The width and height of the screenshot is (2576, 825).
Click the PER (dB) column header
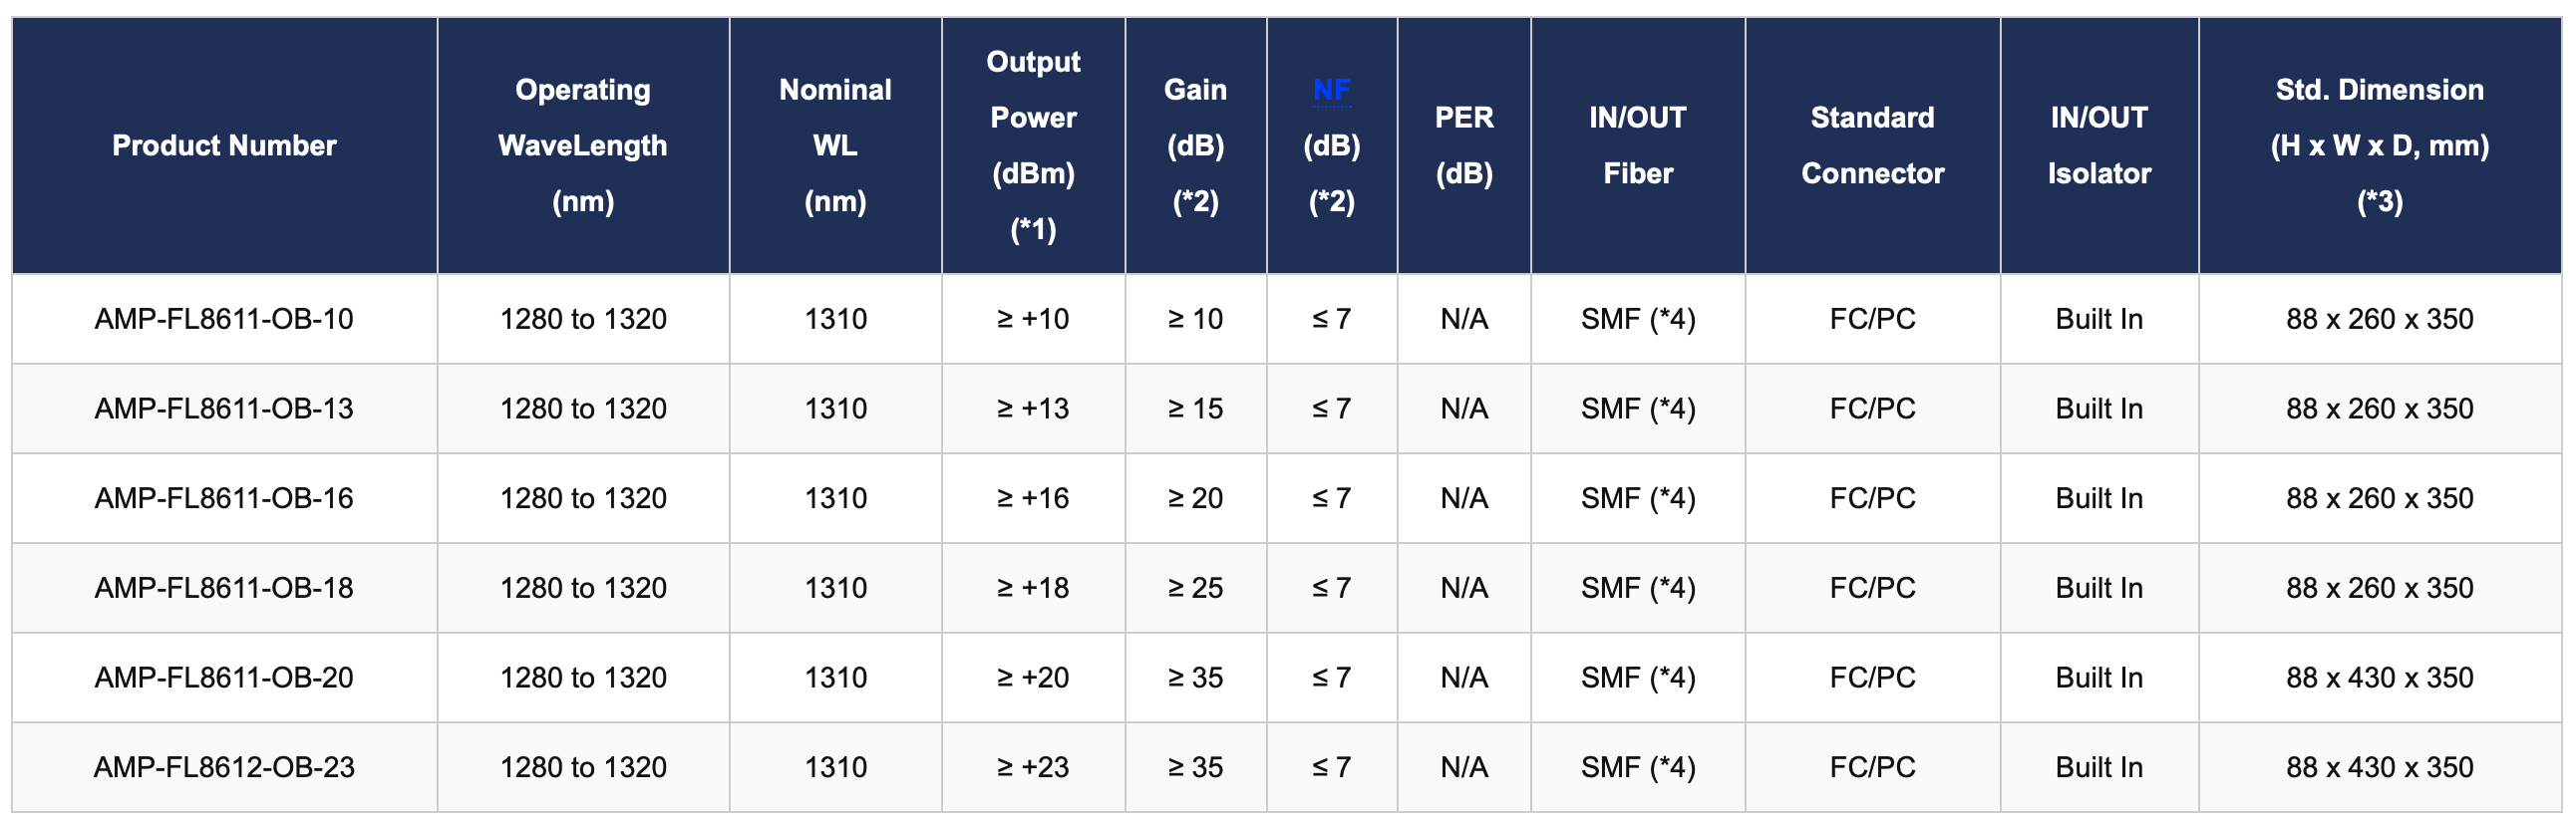coord(1464,146)
